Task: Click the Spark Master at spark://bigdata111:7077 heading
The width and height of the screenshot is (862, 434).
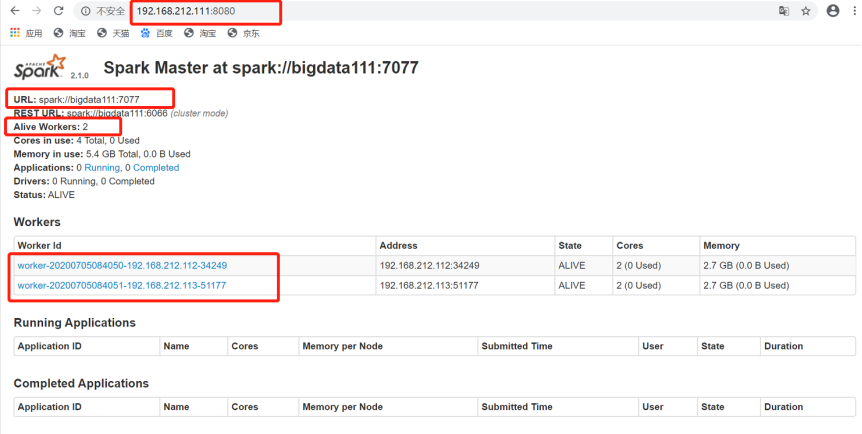Action: pyautogui.click(x=261, y=68)
